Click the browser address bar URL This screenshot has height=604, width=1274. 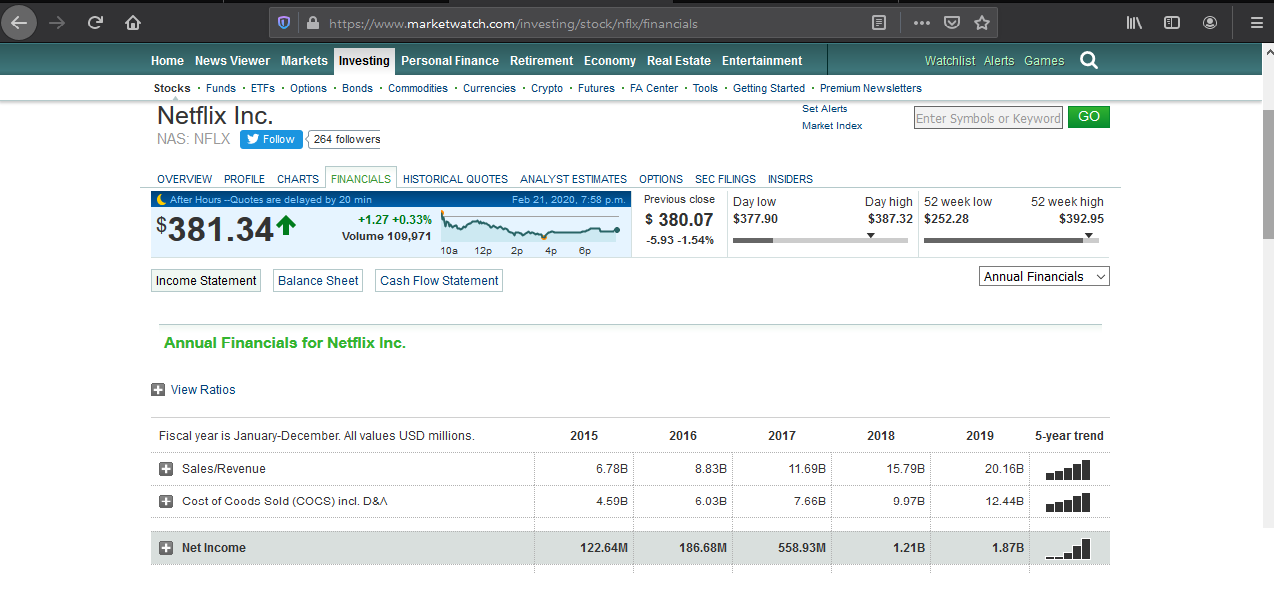pyautogui.click(x=513, y=23)
